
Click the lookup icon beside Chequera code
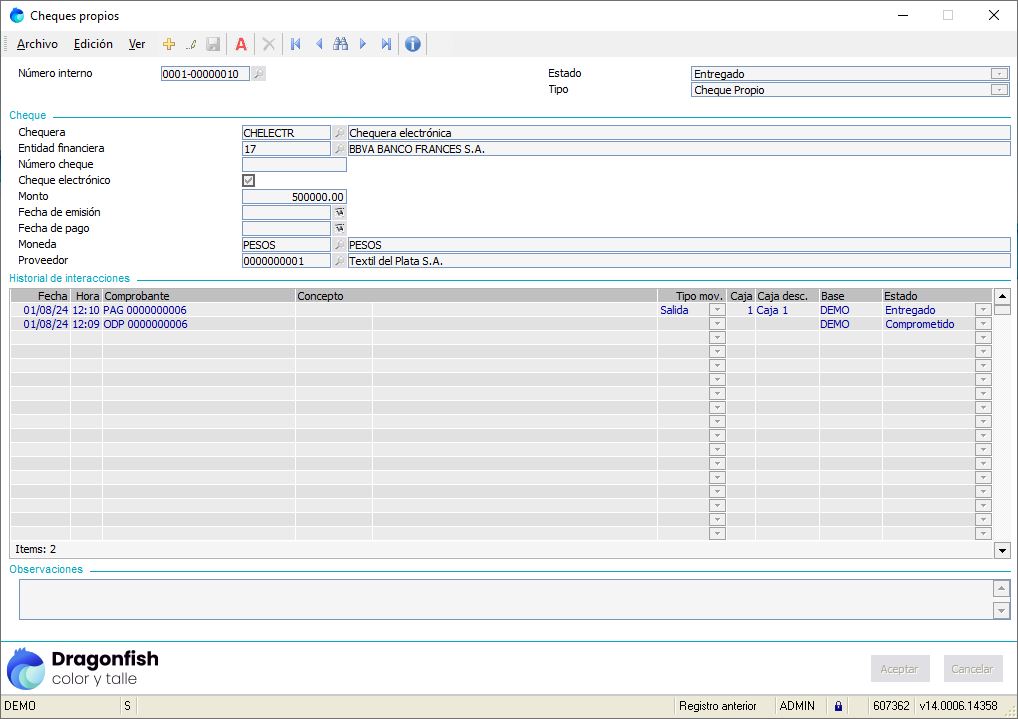339,132
